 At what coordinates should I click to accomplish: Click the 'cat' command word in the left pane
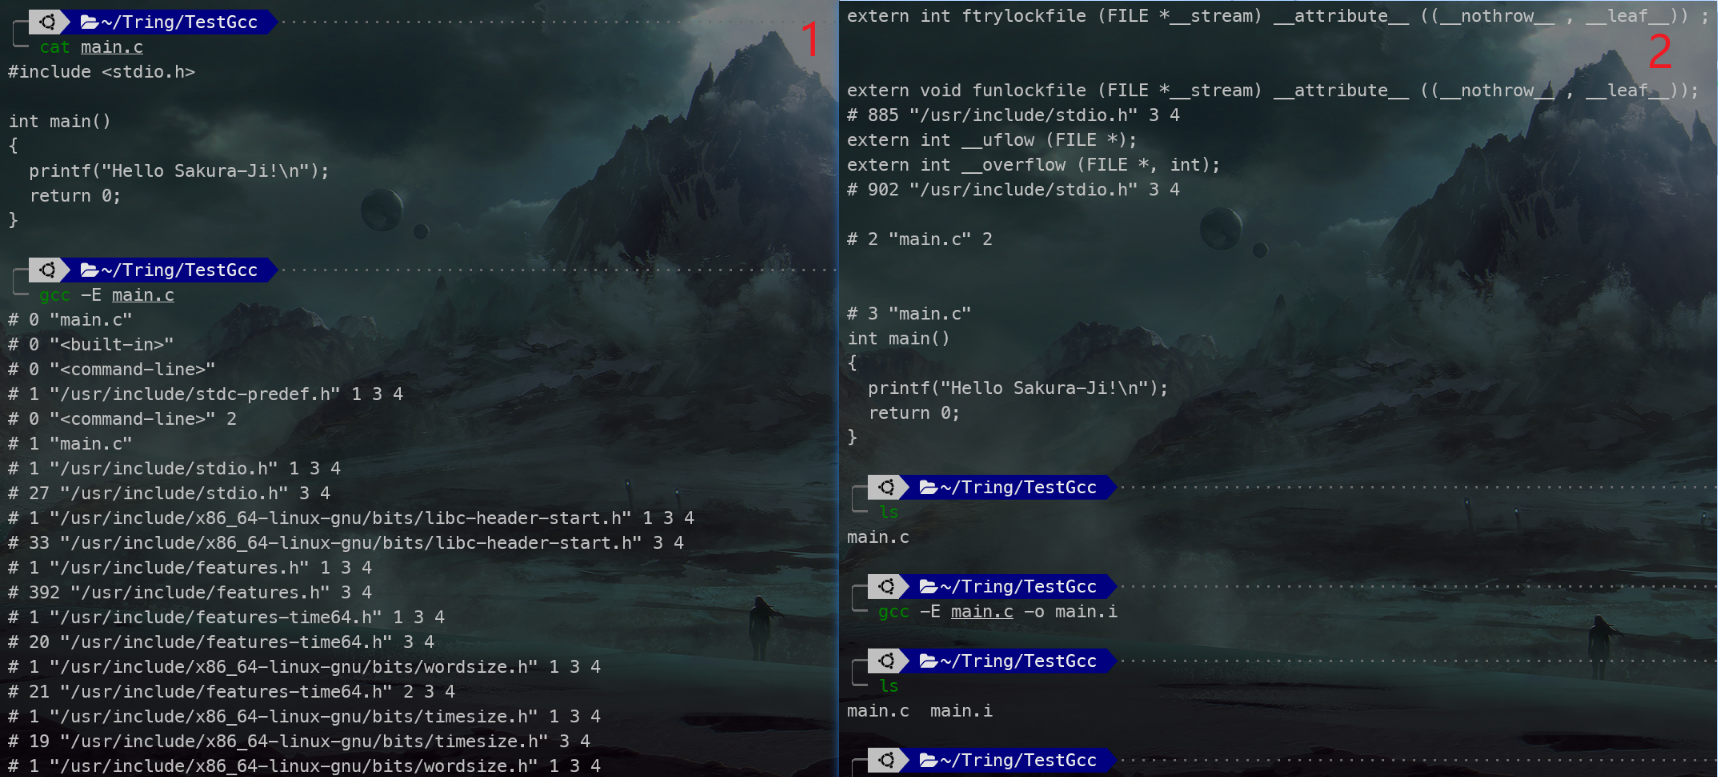pos(55,47)
